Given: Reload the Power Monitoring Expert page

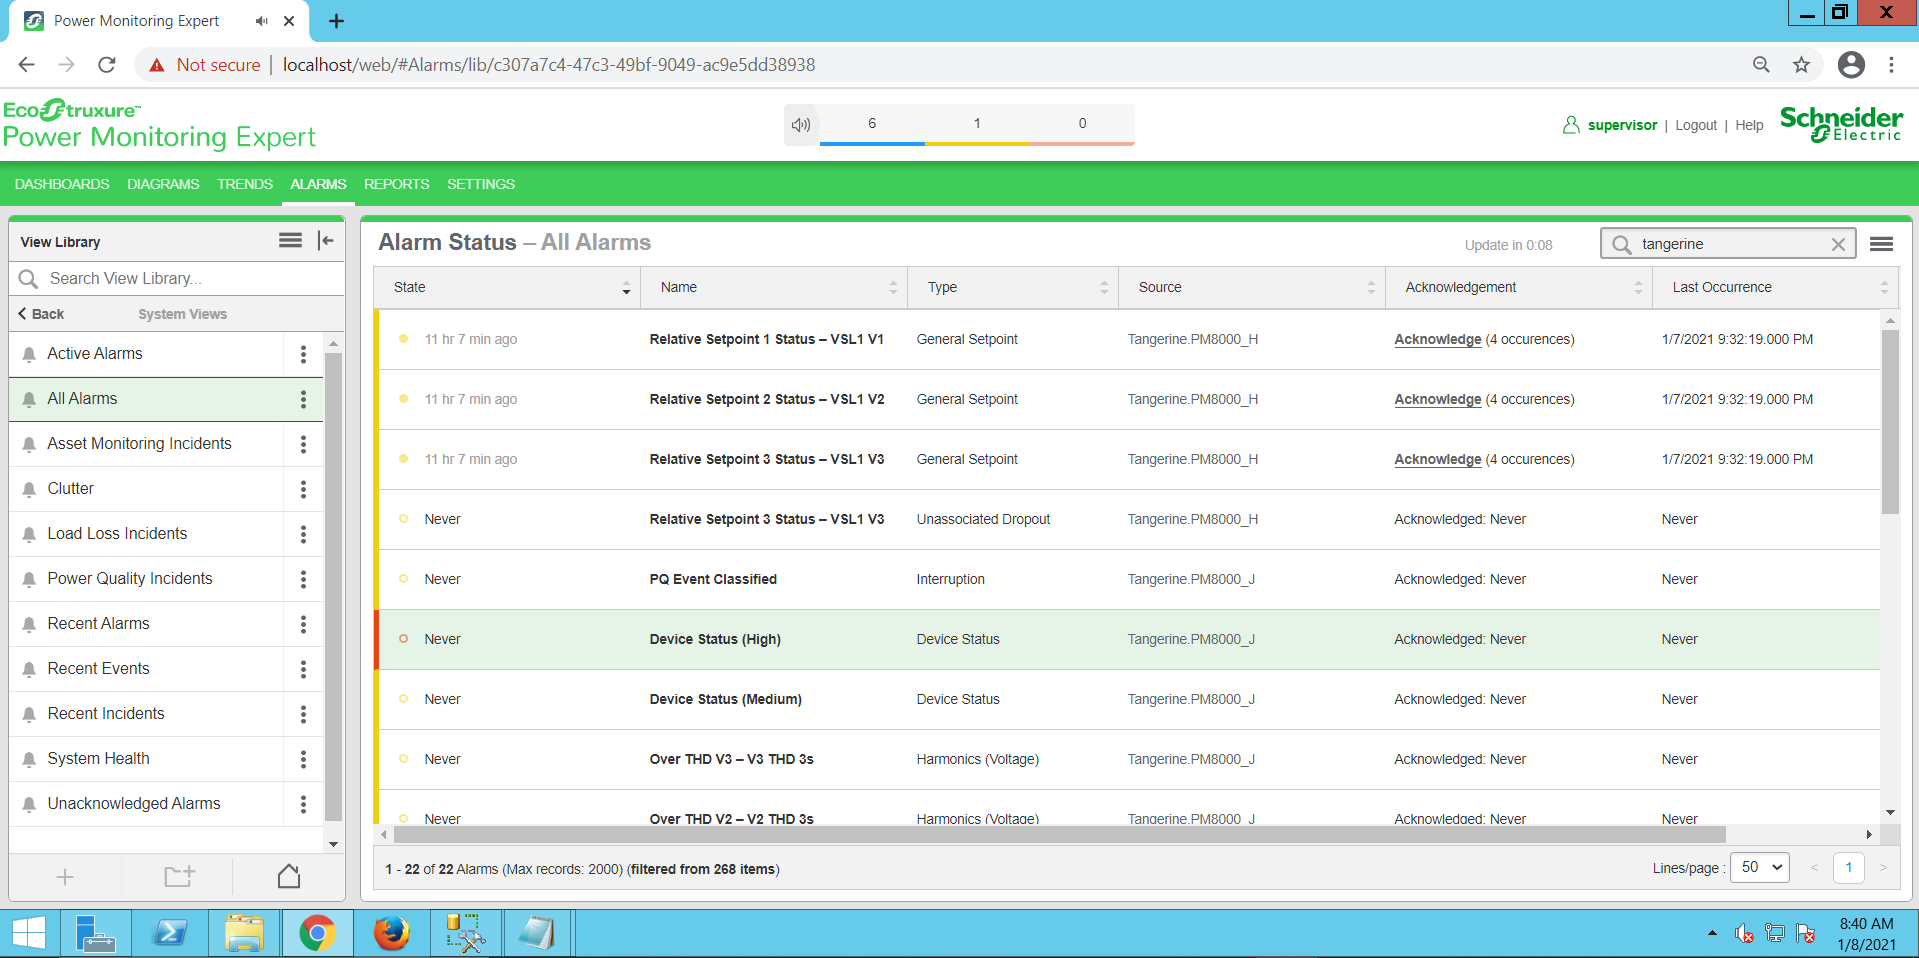Looking at the screenshot, I should click(x=107, y=65).
